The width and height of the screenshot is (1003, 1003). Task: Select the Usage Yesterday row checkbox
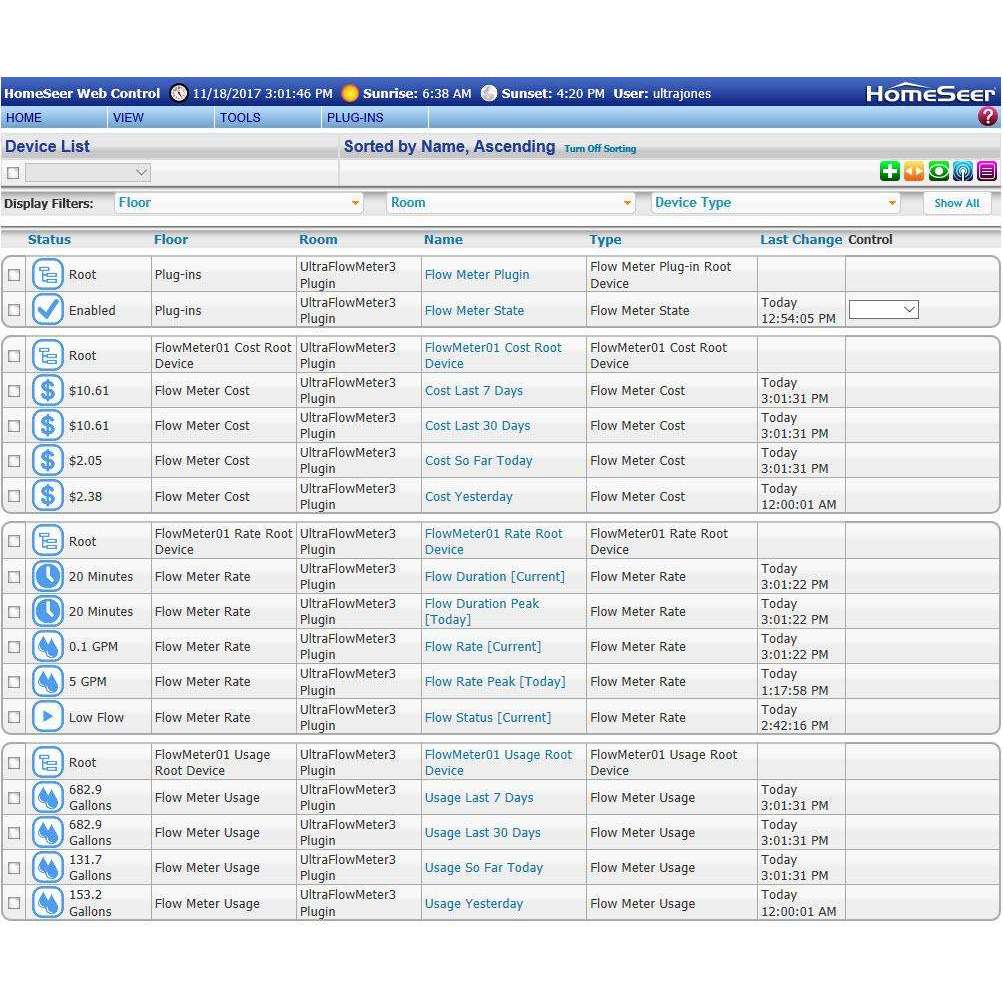(14, 904)
